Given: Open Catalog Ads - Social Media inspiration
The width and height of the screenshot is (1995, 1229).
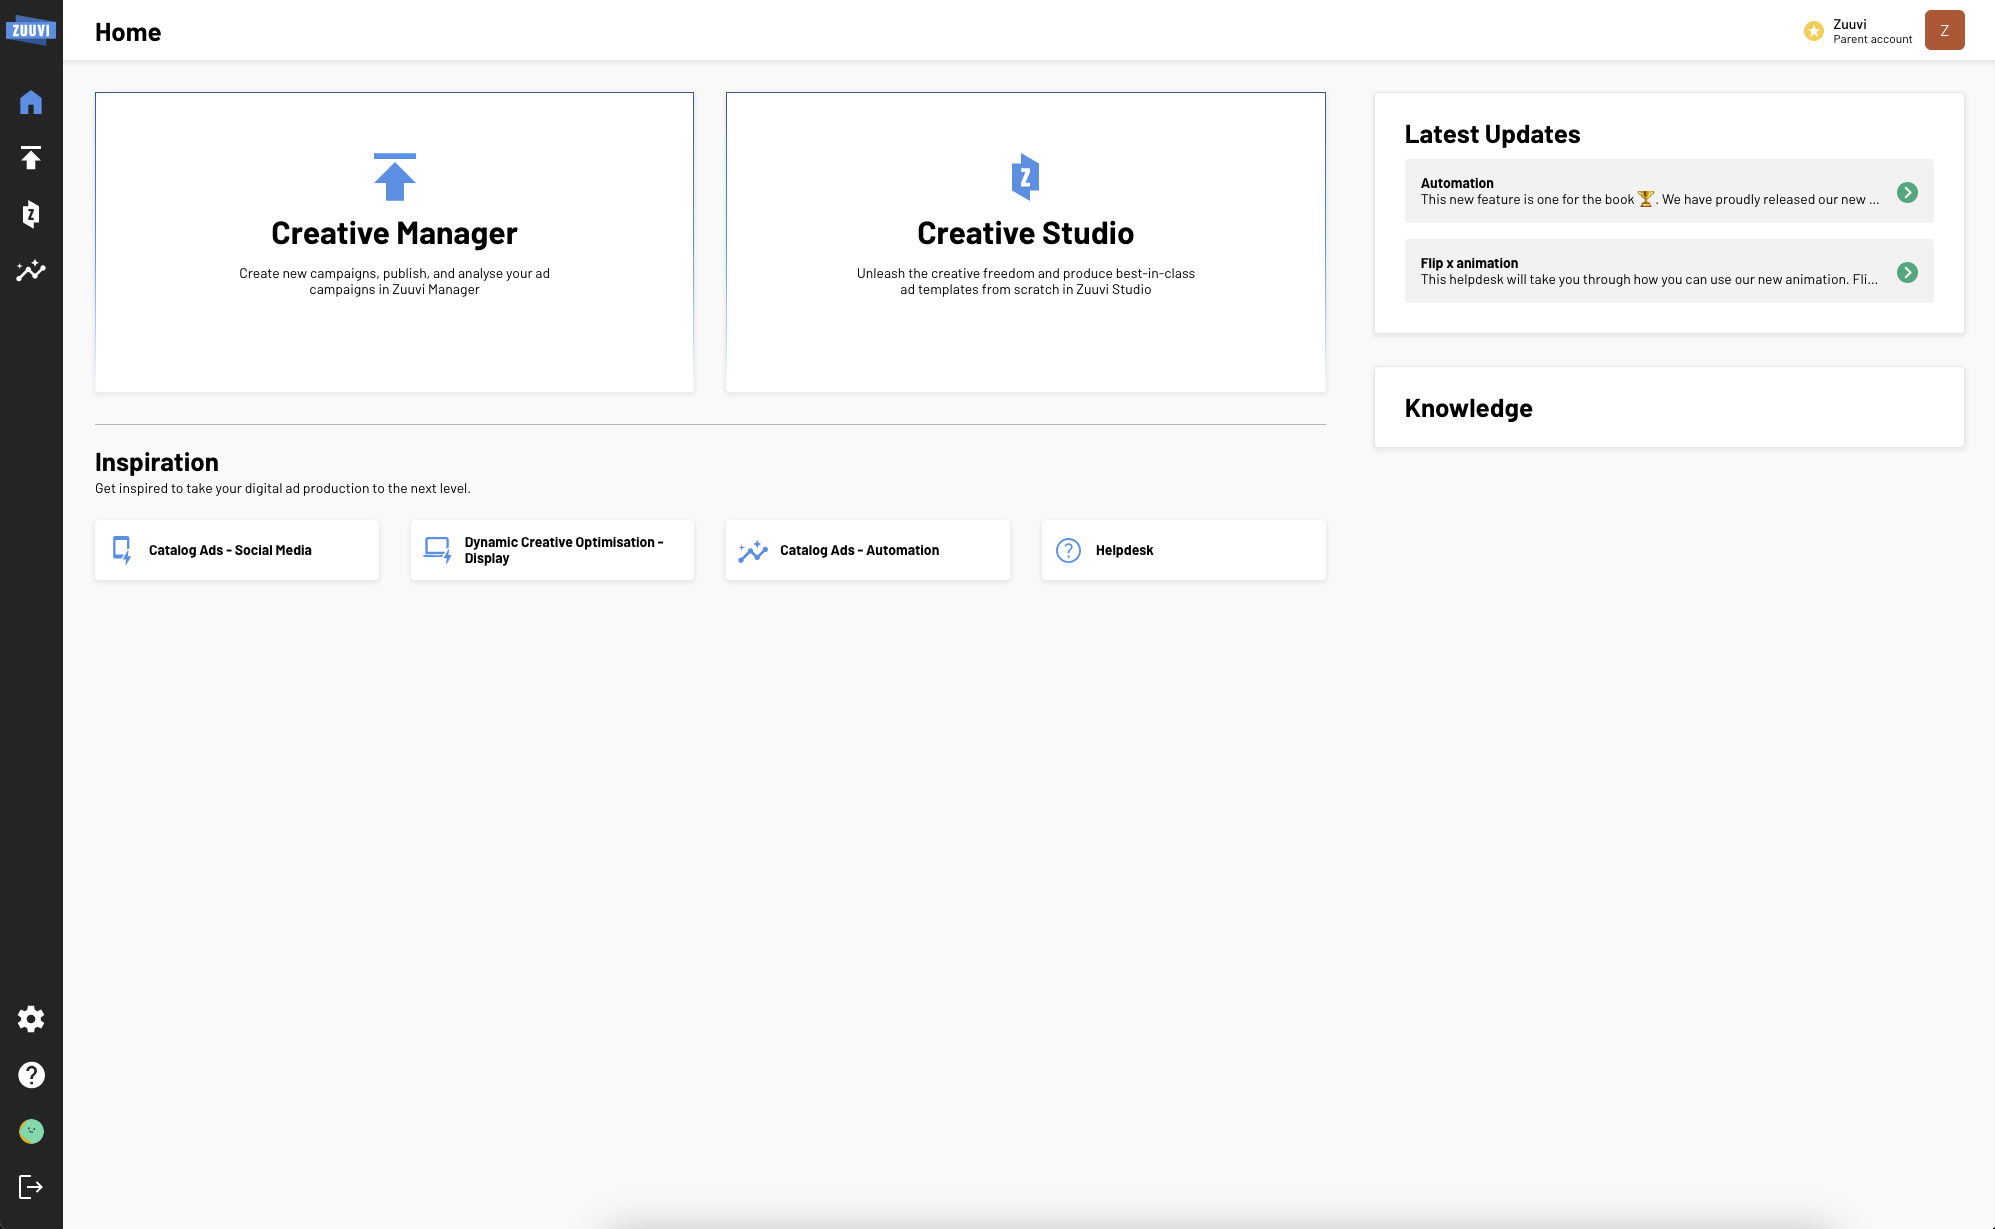Looking at the screenshot, I should pyautogui.click(x=237, y=550).
